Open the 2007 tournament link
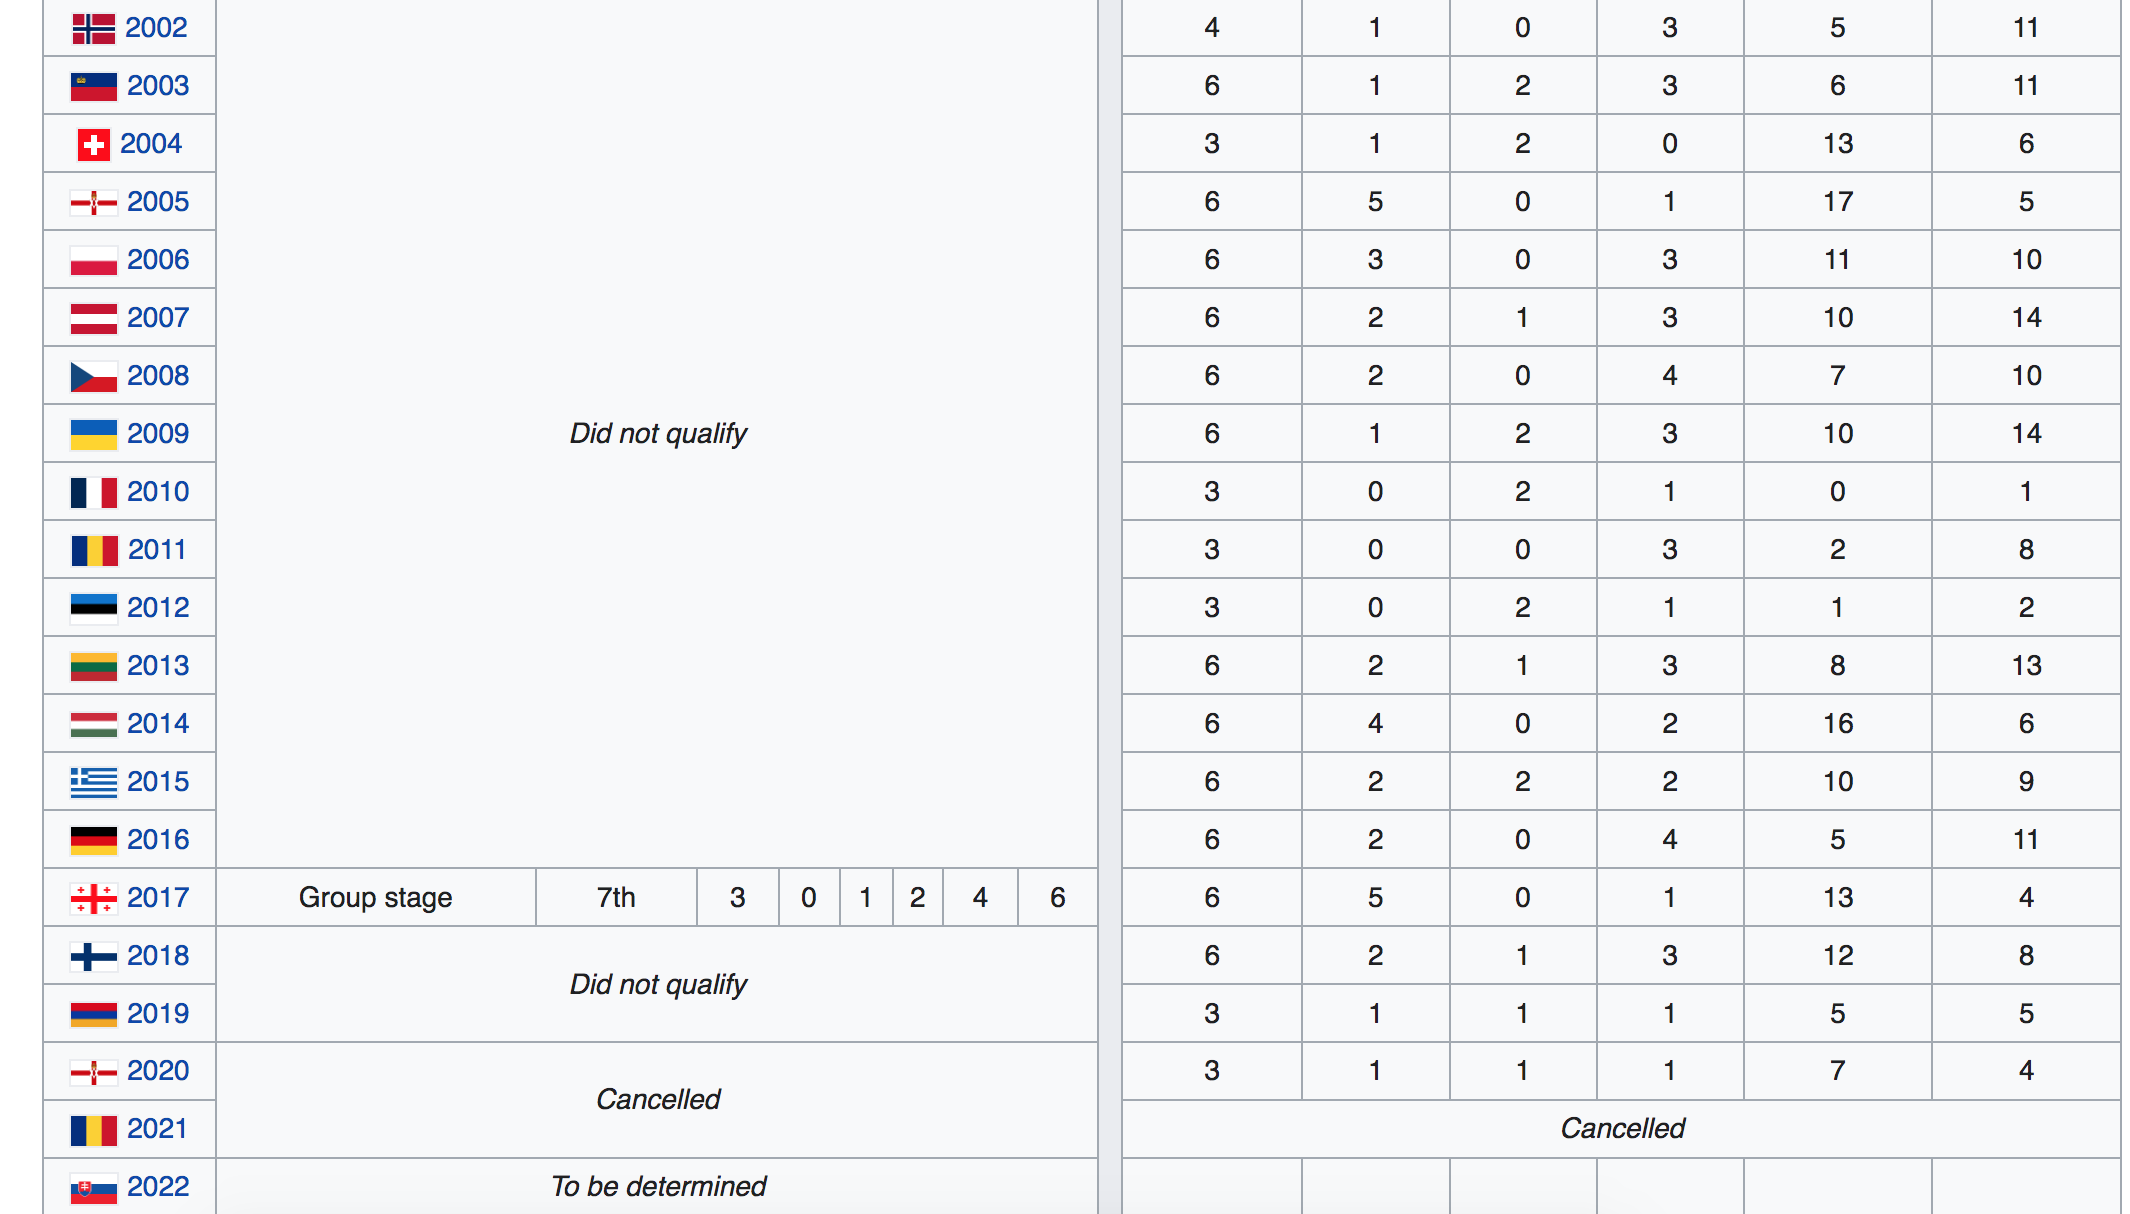 click(158, 318)
